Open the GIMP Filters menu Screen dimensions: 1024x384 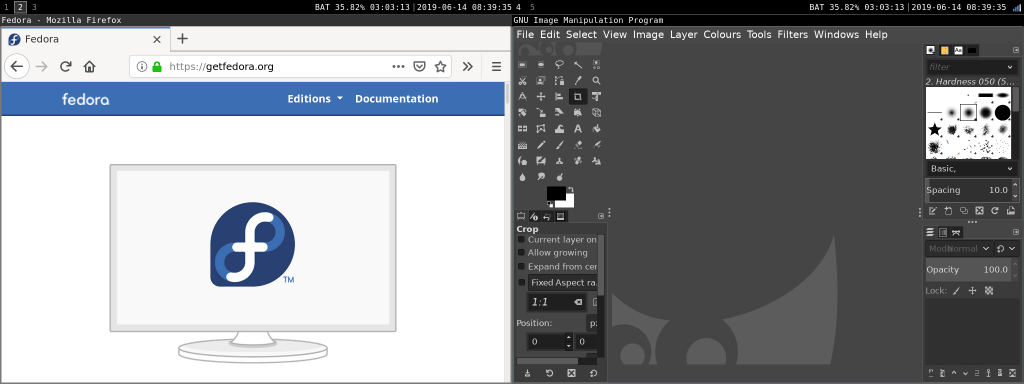coord(792,35)
